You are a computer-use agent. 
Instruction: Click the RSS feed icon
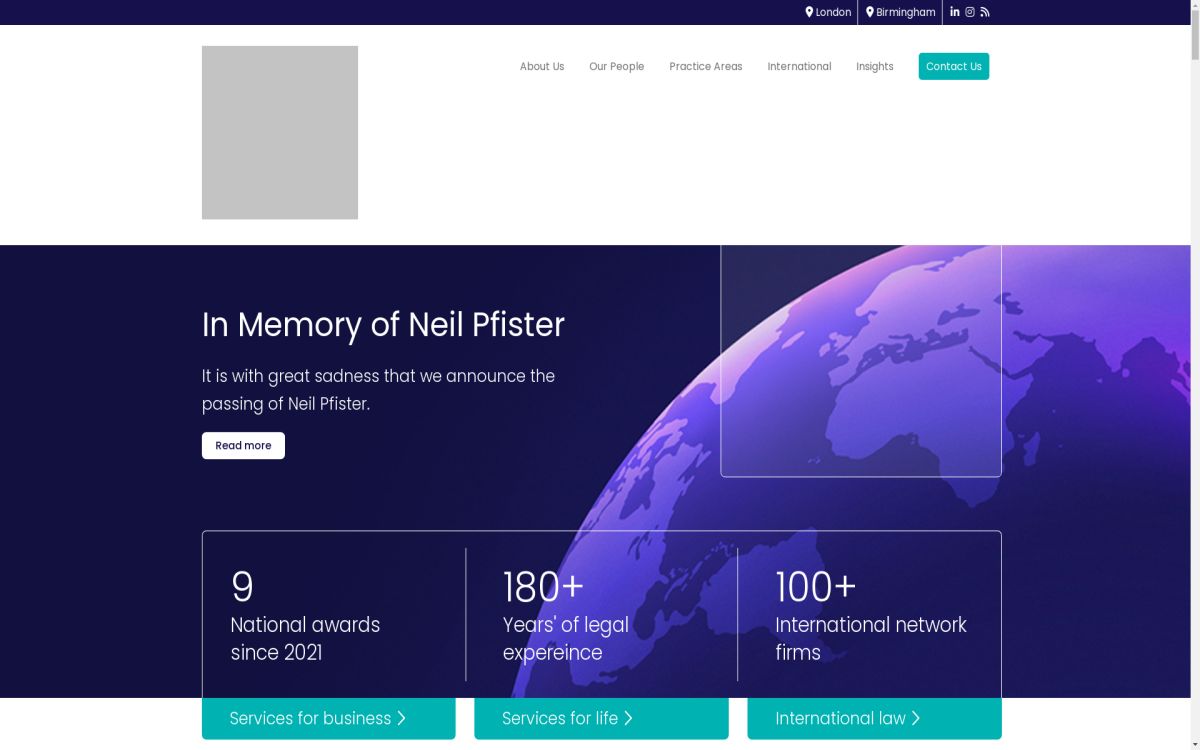pos(984,12)
